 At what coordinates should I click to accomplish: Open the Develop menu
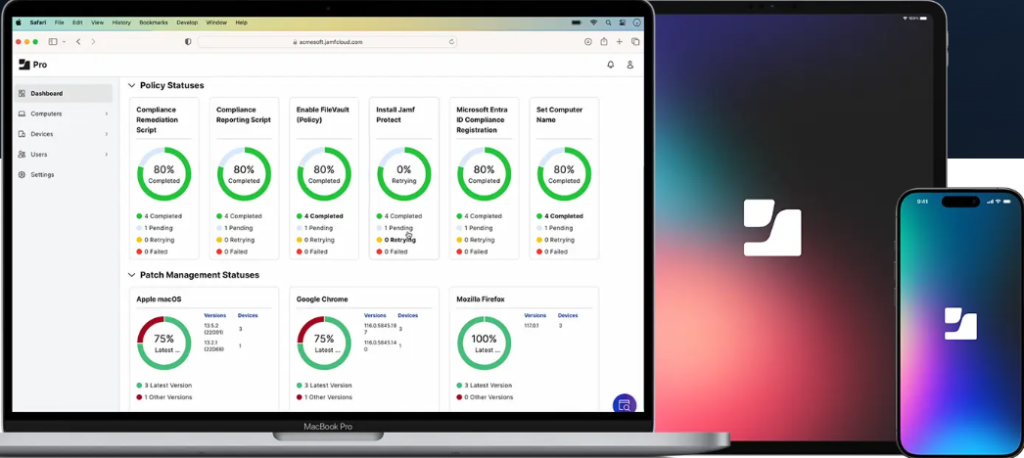[187, 22]
